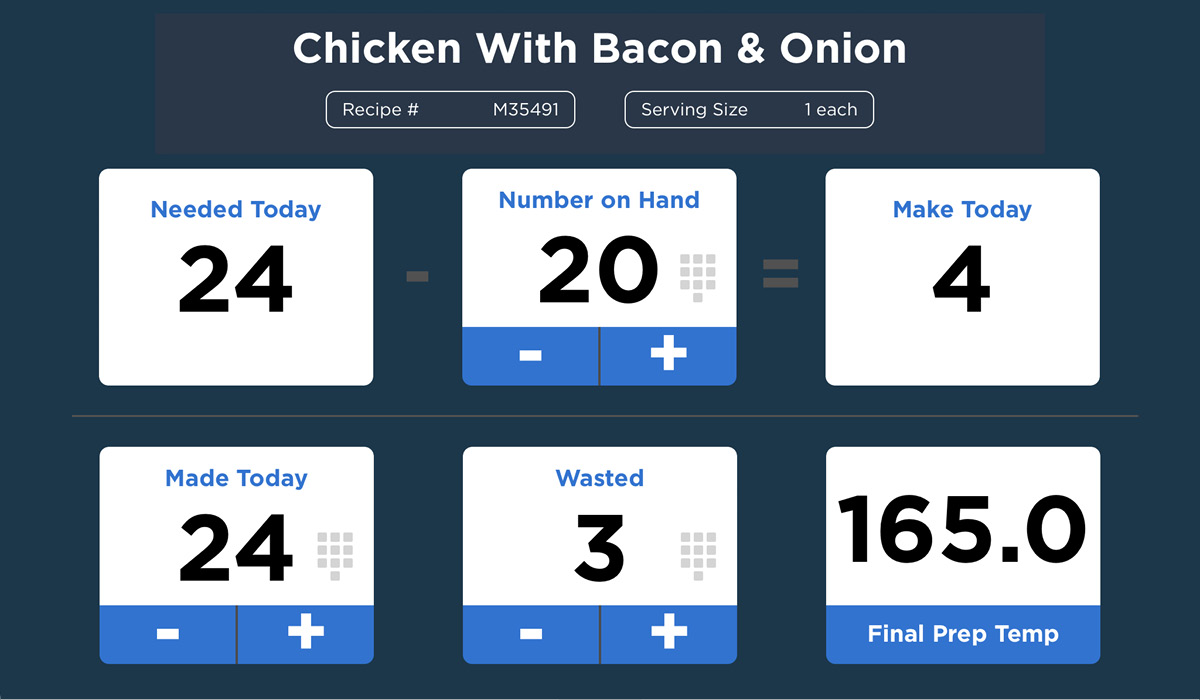
Task: Open keypad icon beside Made Today value
Action: click(x=335, y=556)
